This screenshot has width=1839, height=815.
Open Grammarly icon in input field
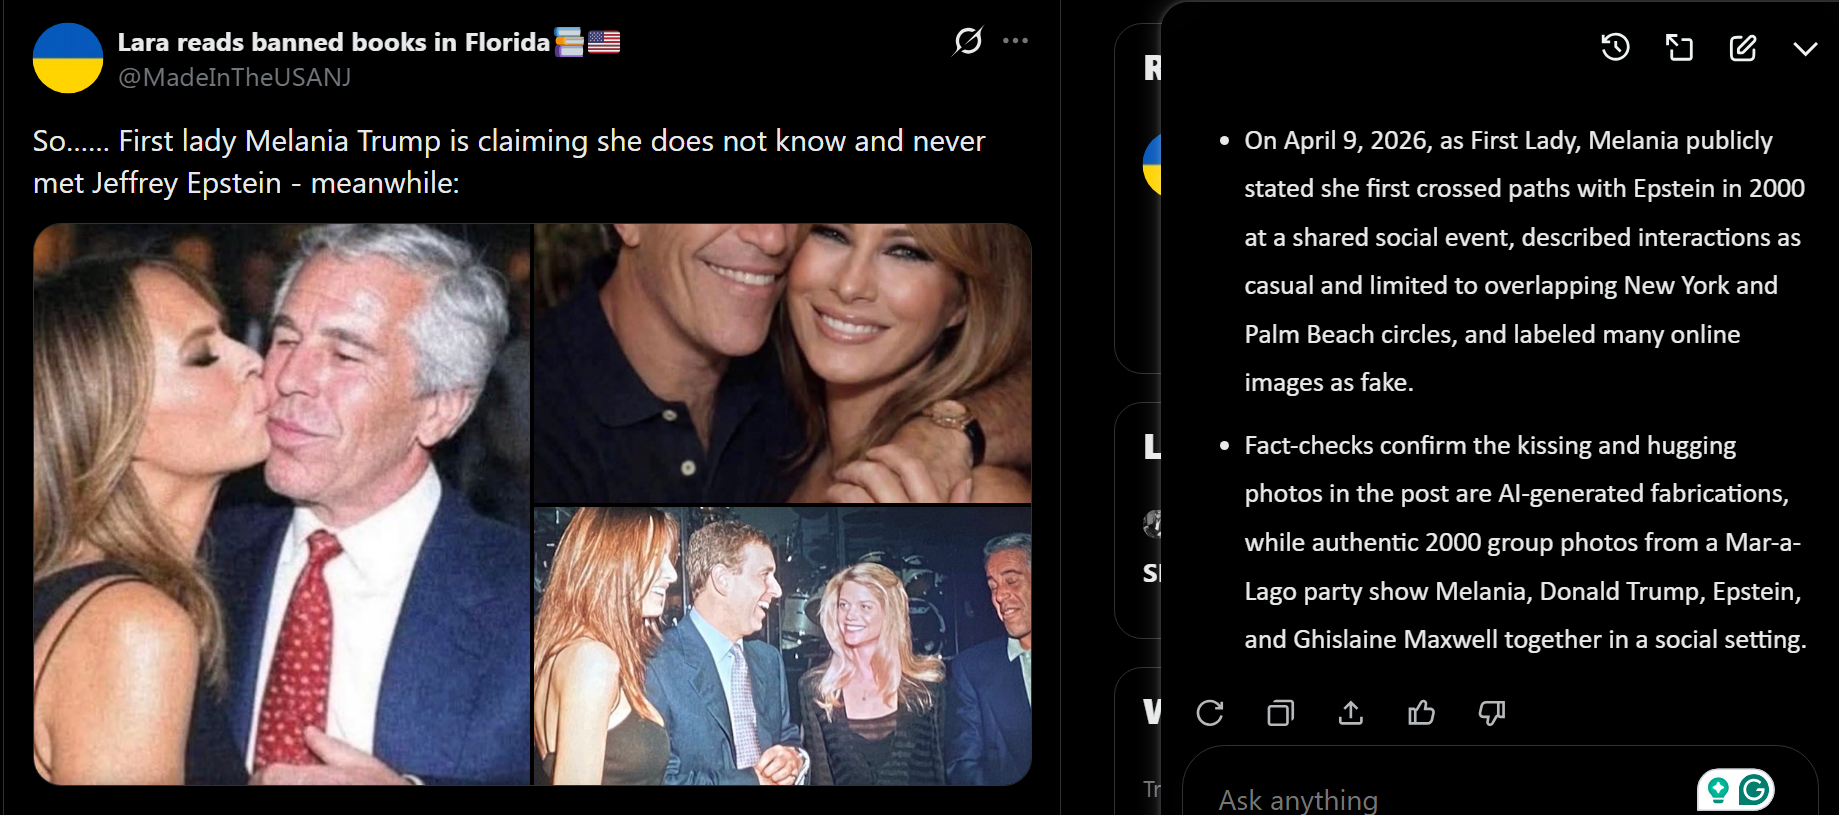(x=1754, y=790)
